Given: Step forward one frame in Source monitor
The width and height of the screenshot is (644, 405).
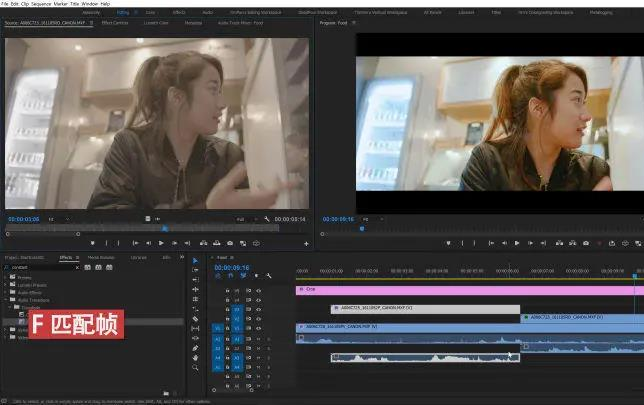Looking at the screenshot, I should point(174,243).
